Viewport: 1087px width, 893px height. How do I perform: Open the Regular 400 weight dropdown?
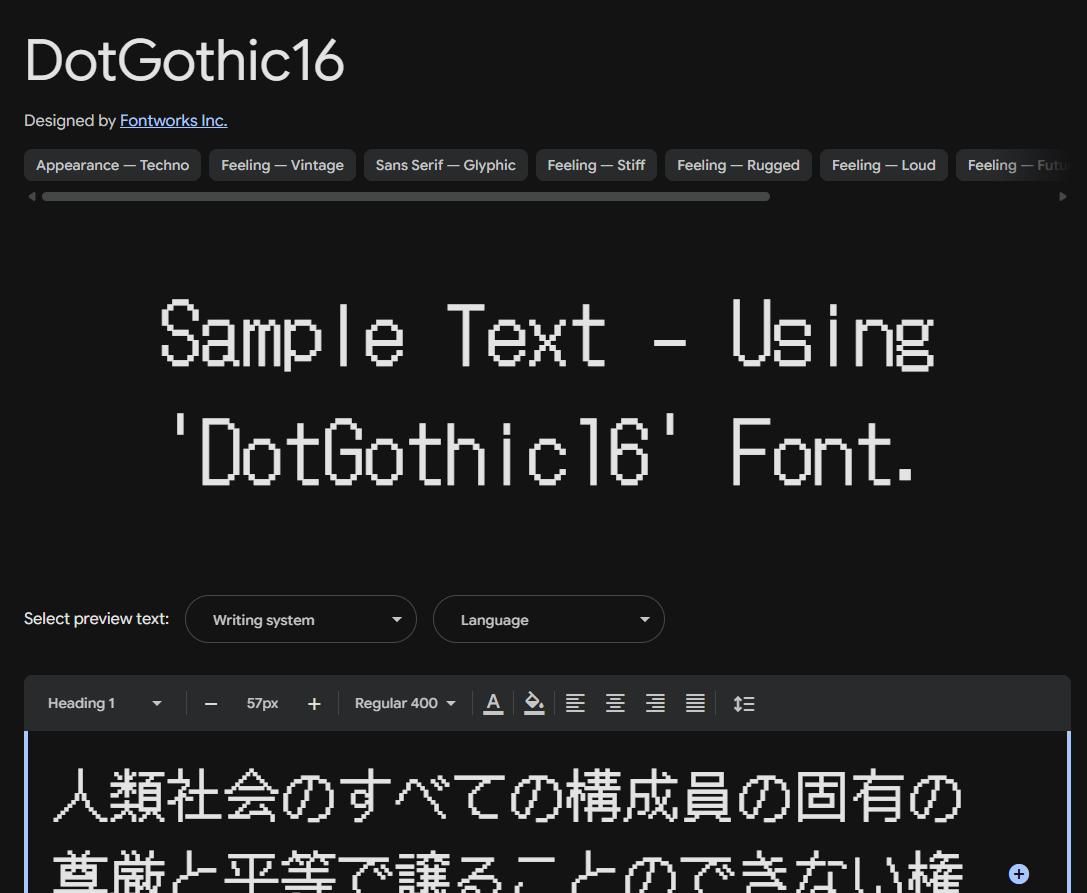405,703
